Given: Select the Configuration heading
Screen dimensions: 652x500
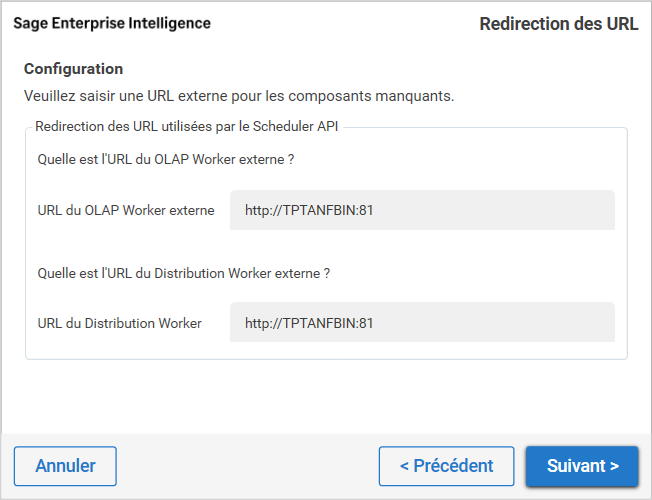Looking at the screenshot, I should click(74, 69).
